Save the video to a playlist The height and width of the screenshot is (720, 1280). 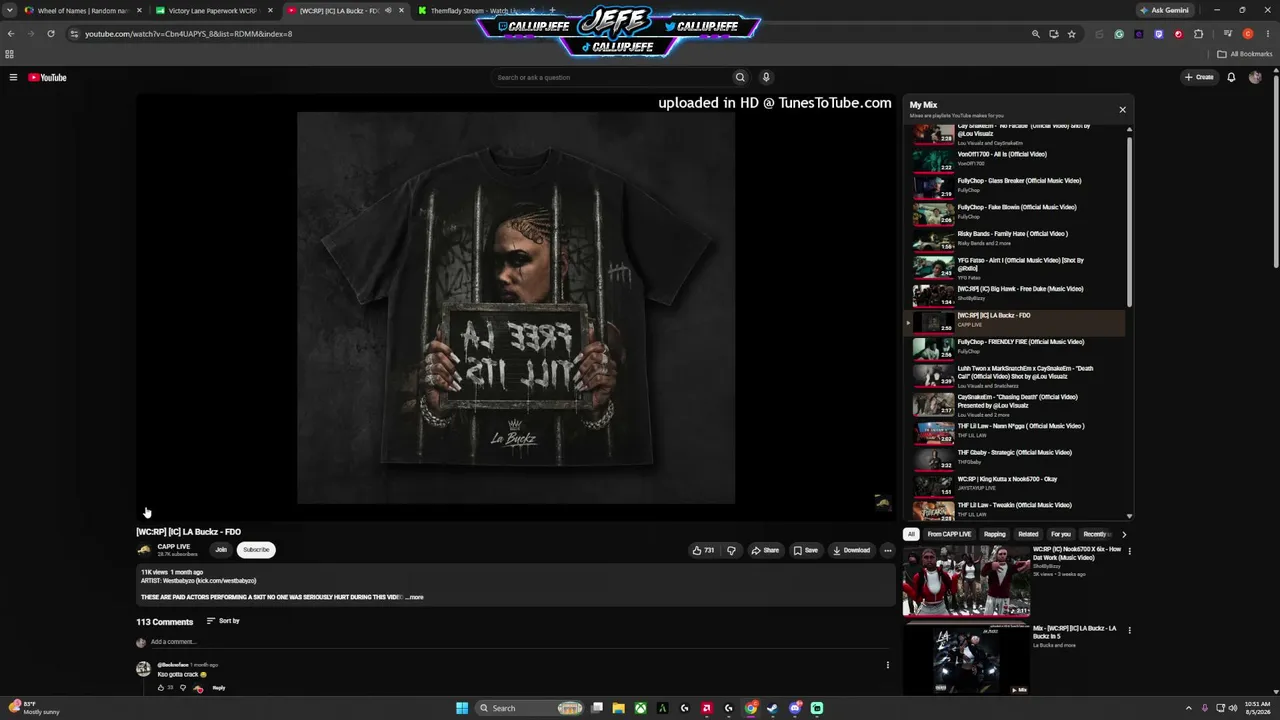[x=806, y=550]
